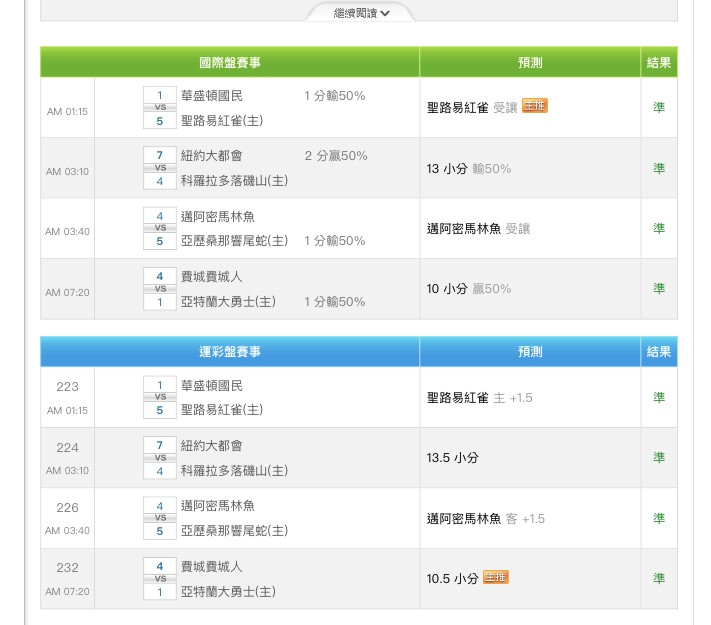711x625 pixels.
Task: Click 準 result in international AM 07:20 row
Action: [659, 288]
